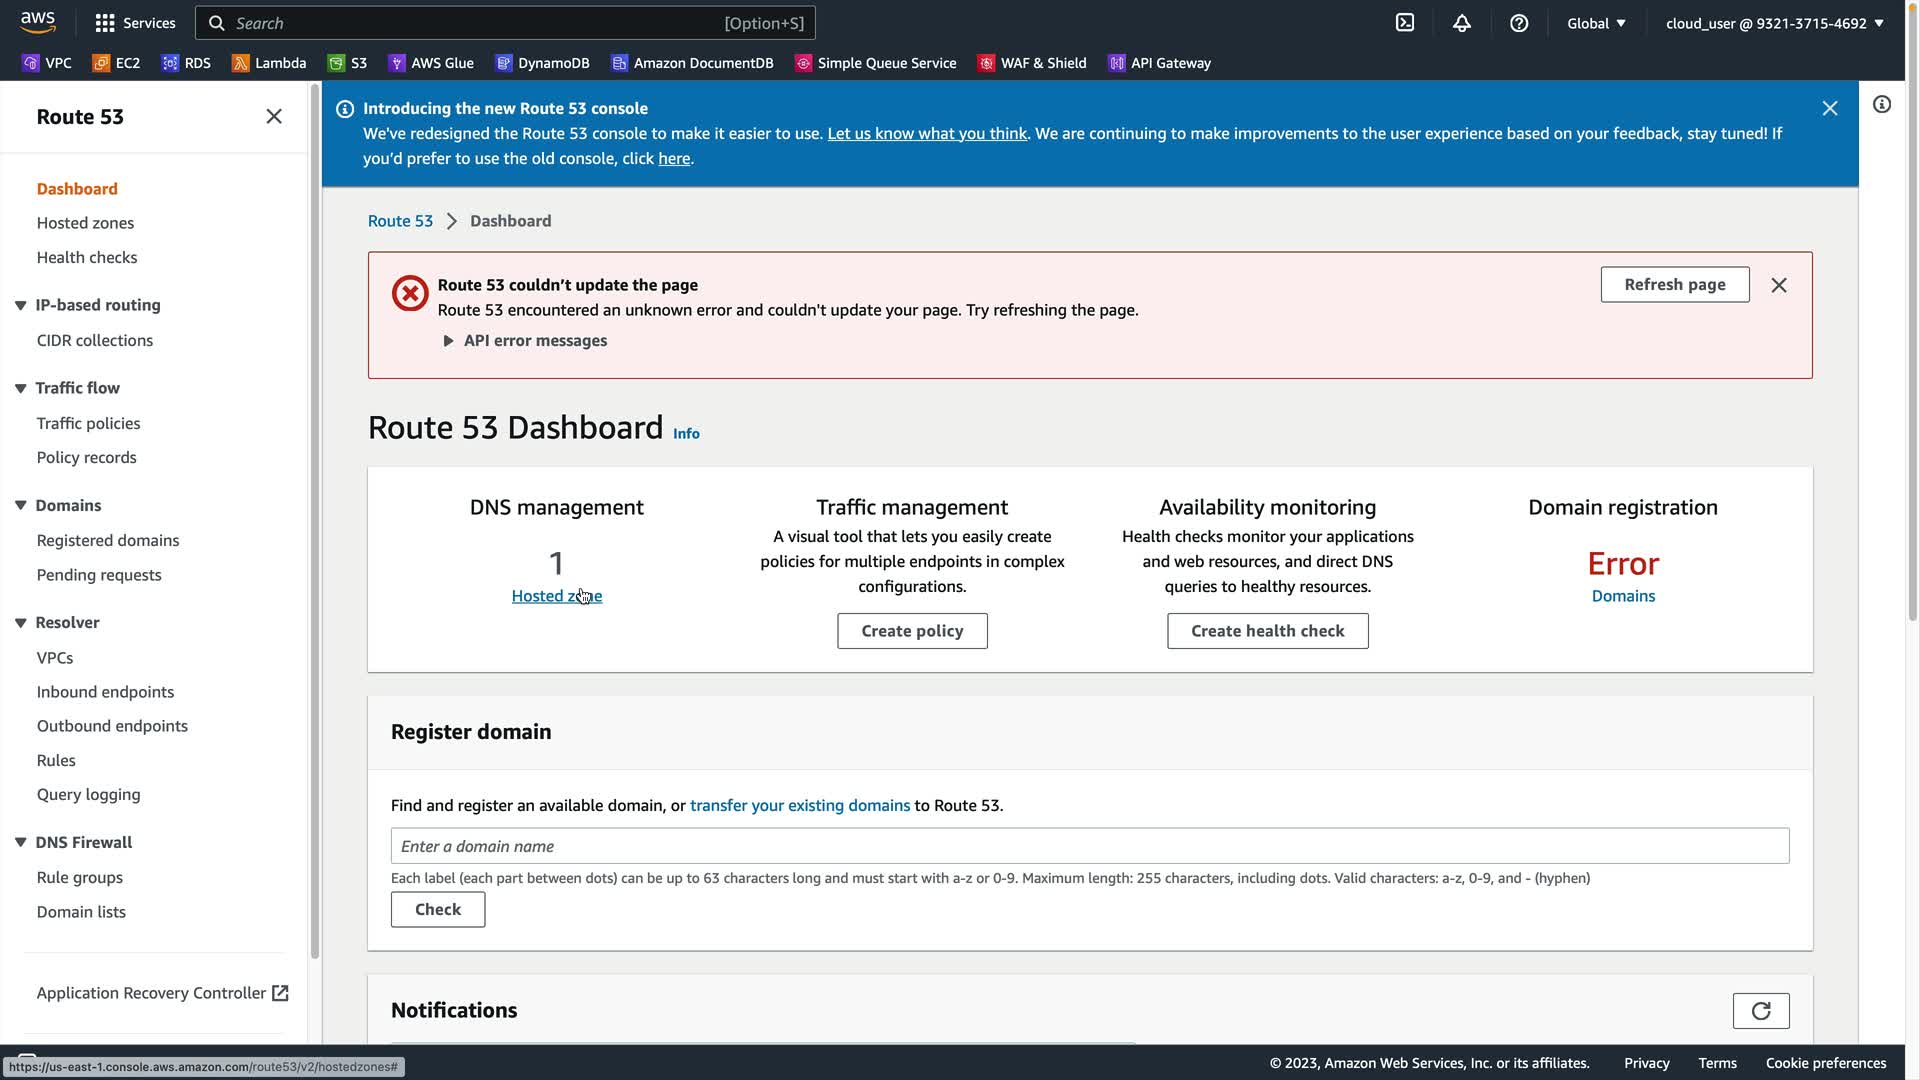Open the notifications bell icon

pyautogui.click(x=1462, y=23)
